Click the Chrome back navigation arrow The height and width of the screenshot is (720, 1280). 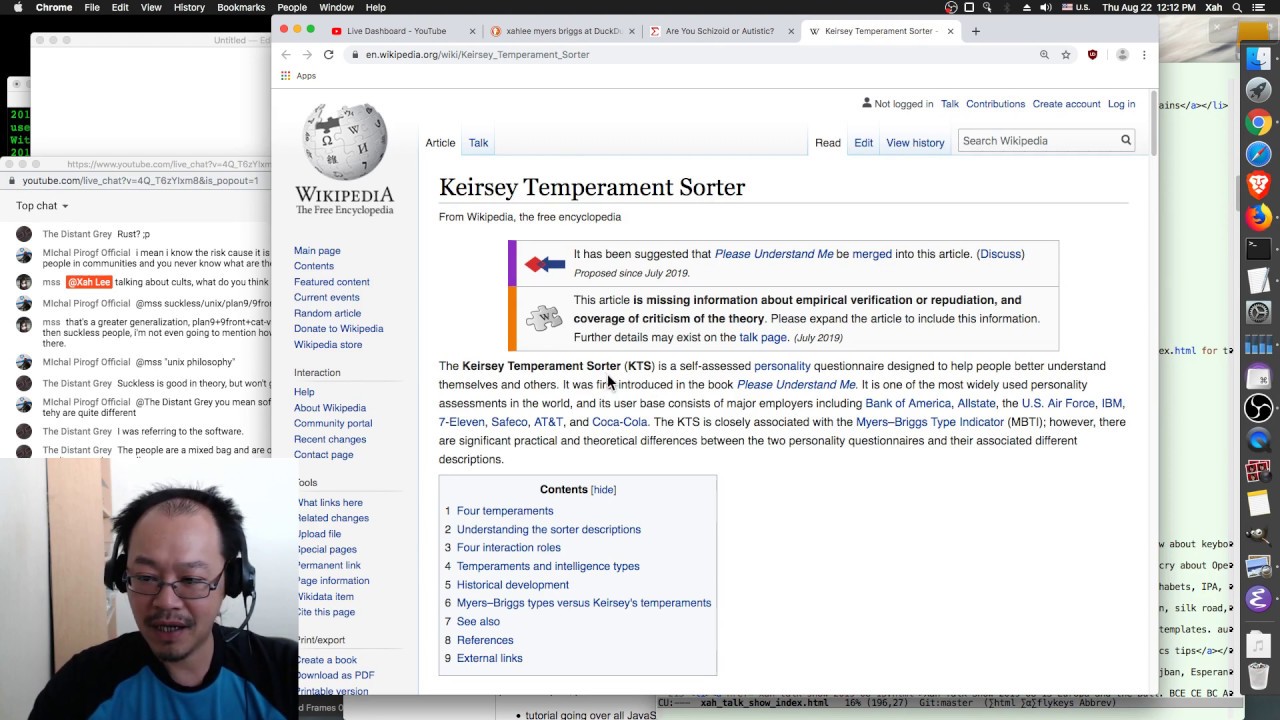286,55
